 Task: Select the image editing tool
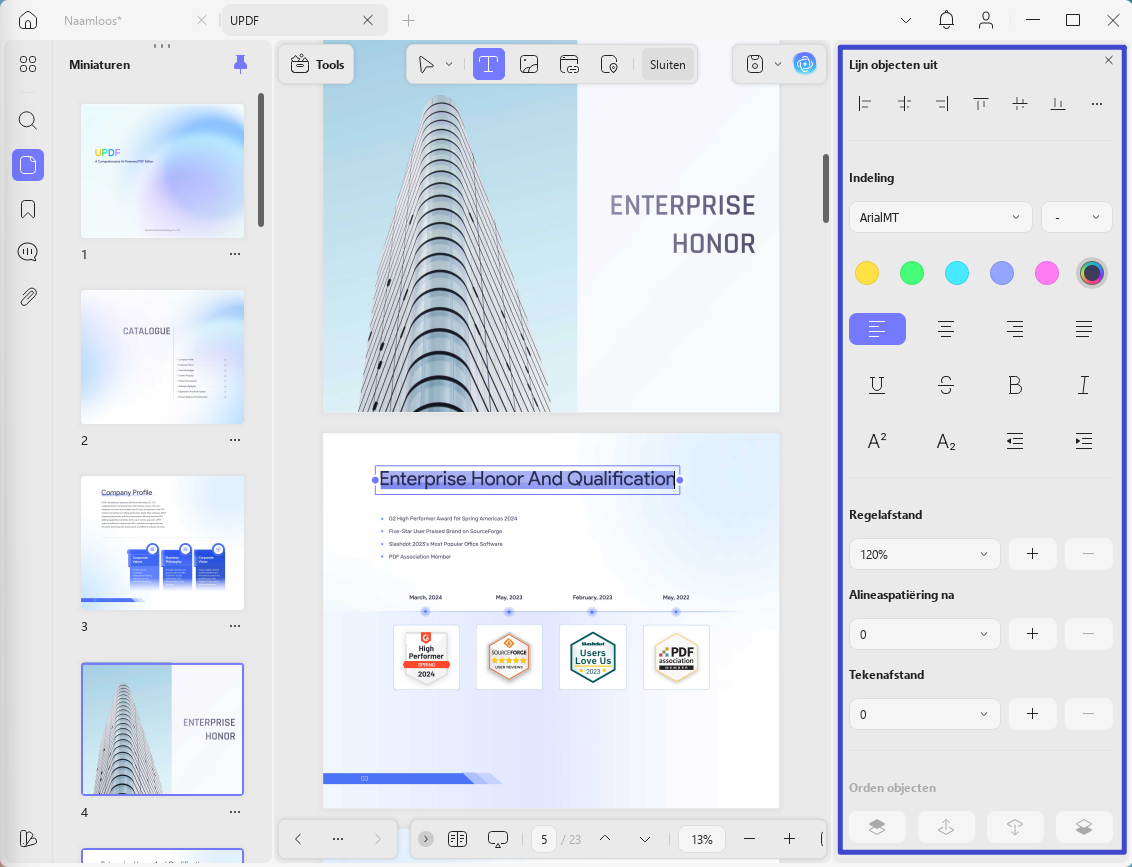[529, 64]
